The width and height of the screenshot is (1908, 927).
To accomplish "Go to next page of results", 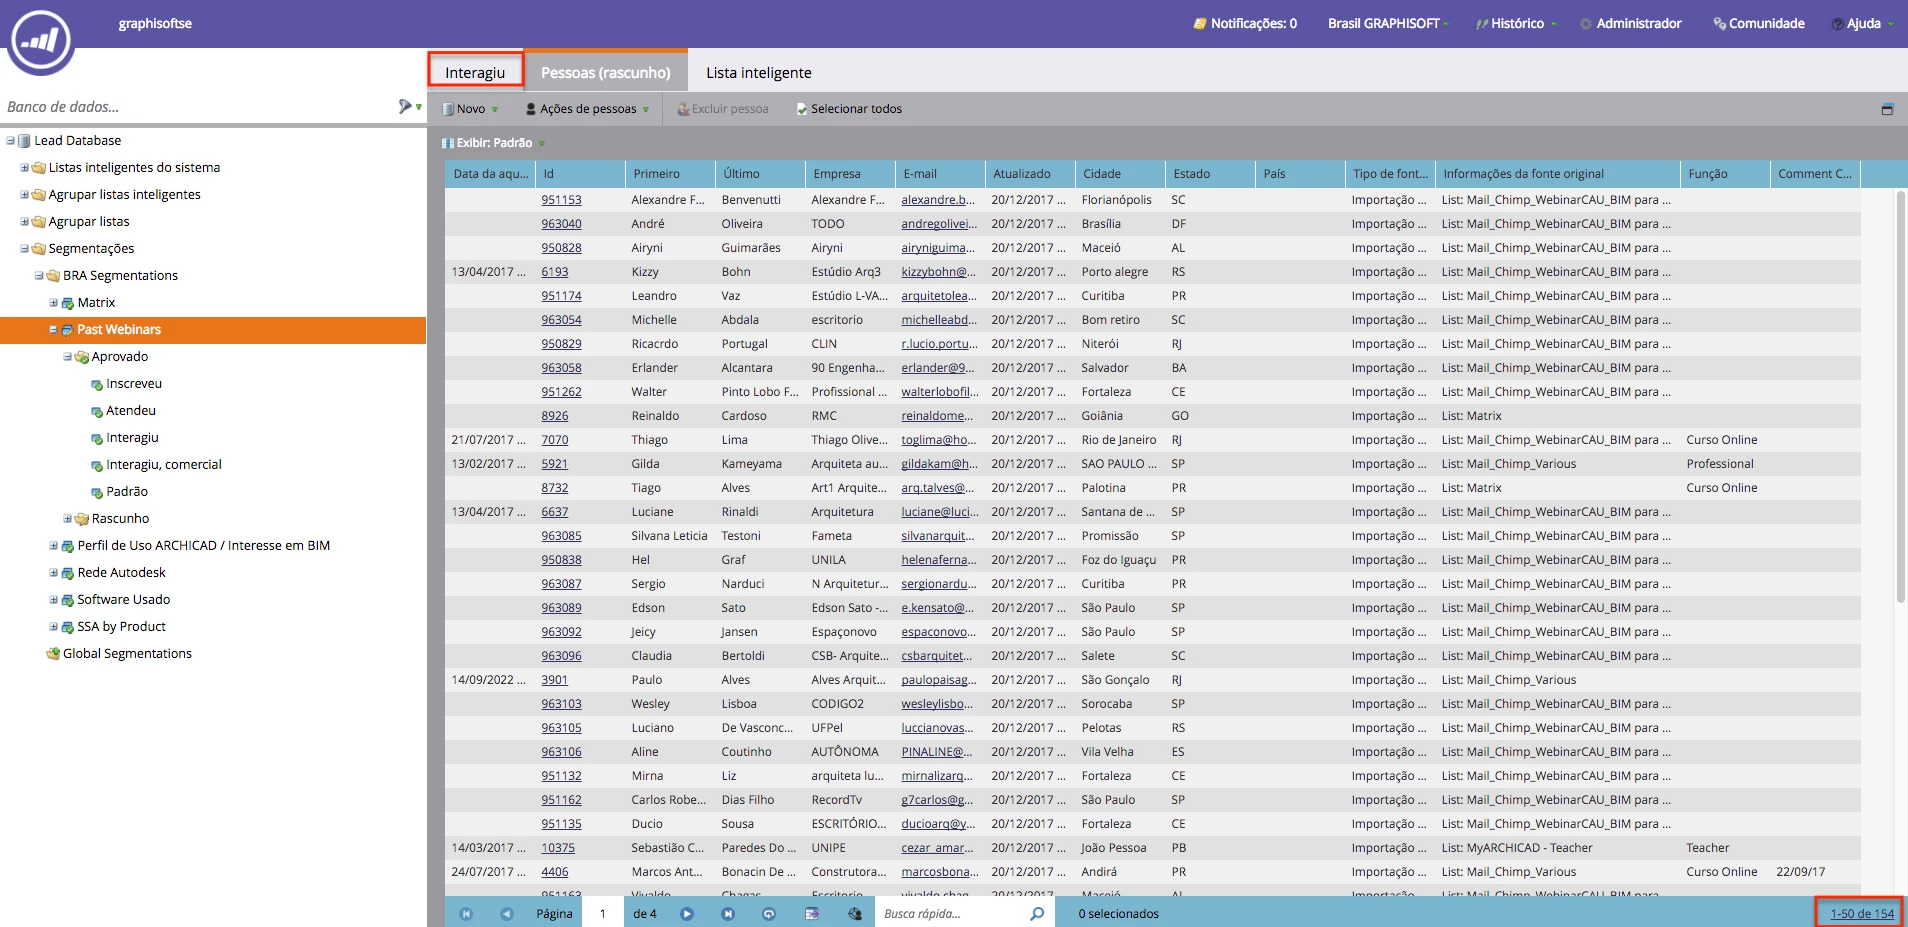I will [687, 913].
